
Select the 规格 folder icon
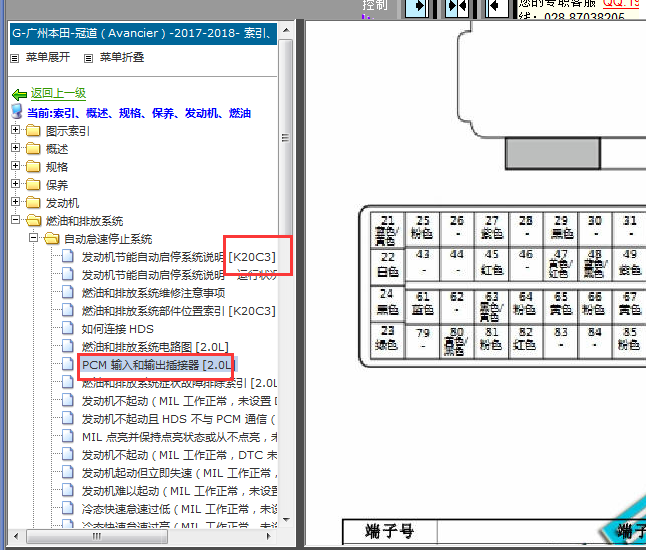[x=33, y=167]
